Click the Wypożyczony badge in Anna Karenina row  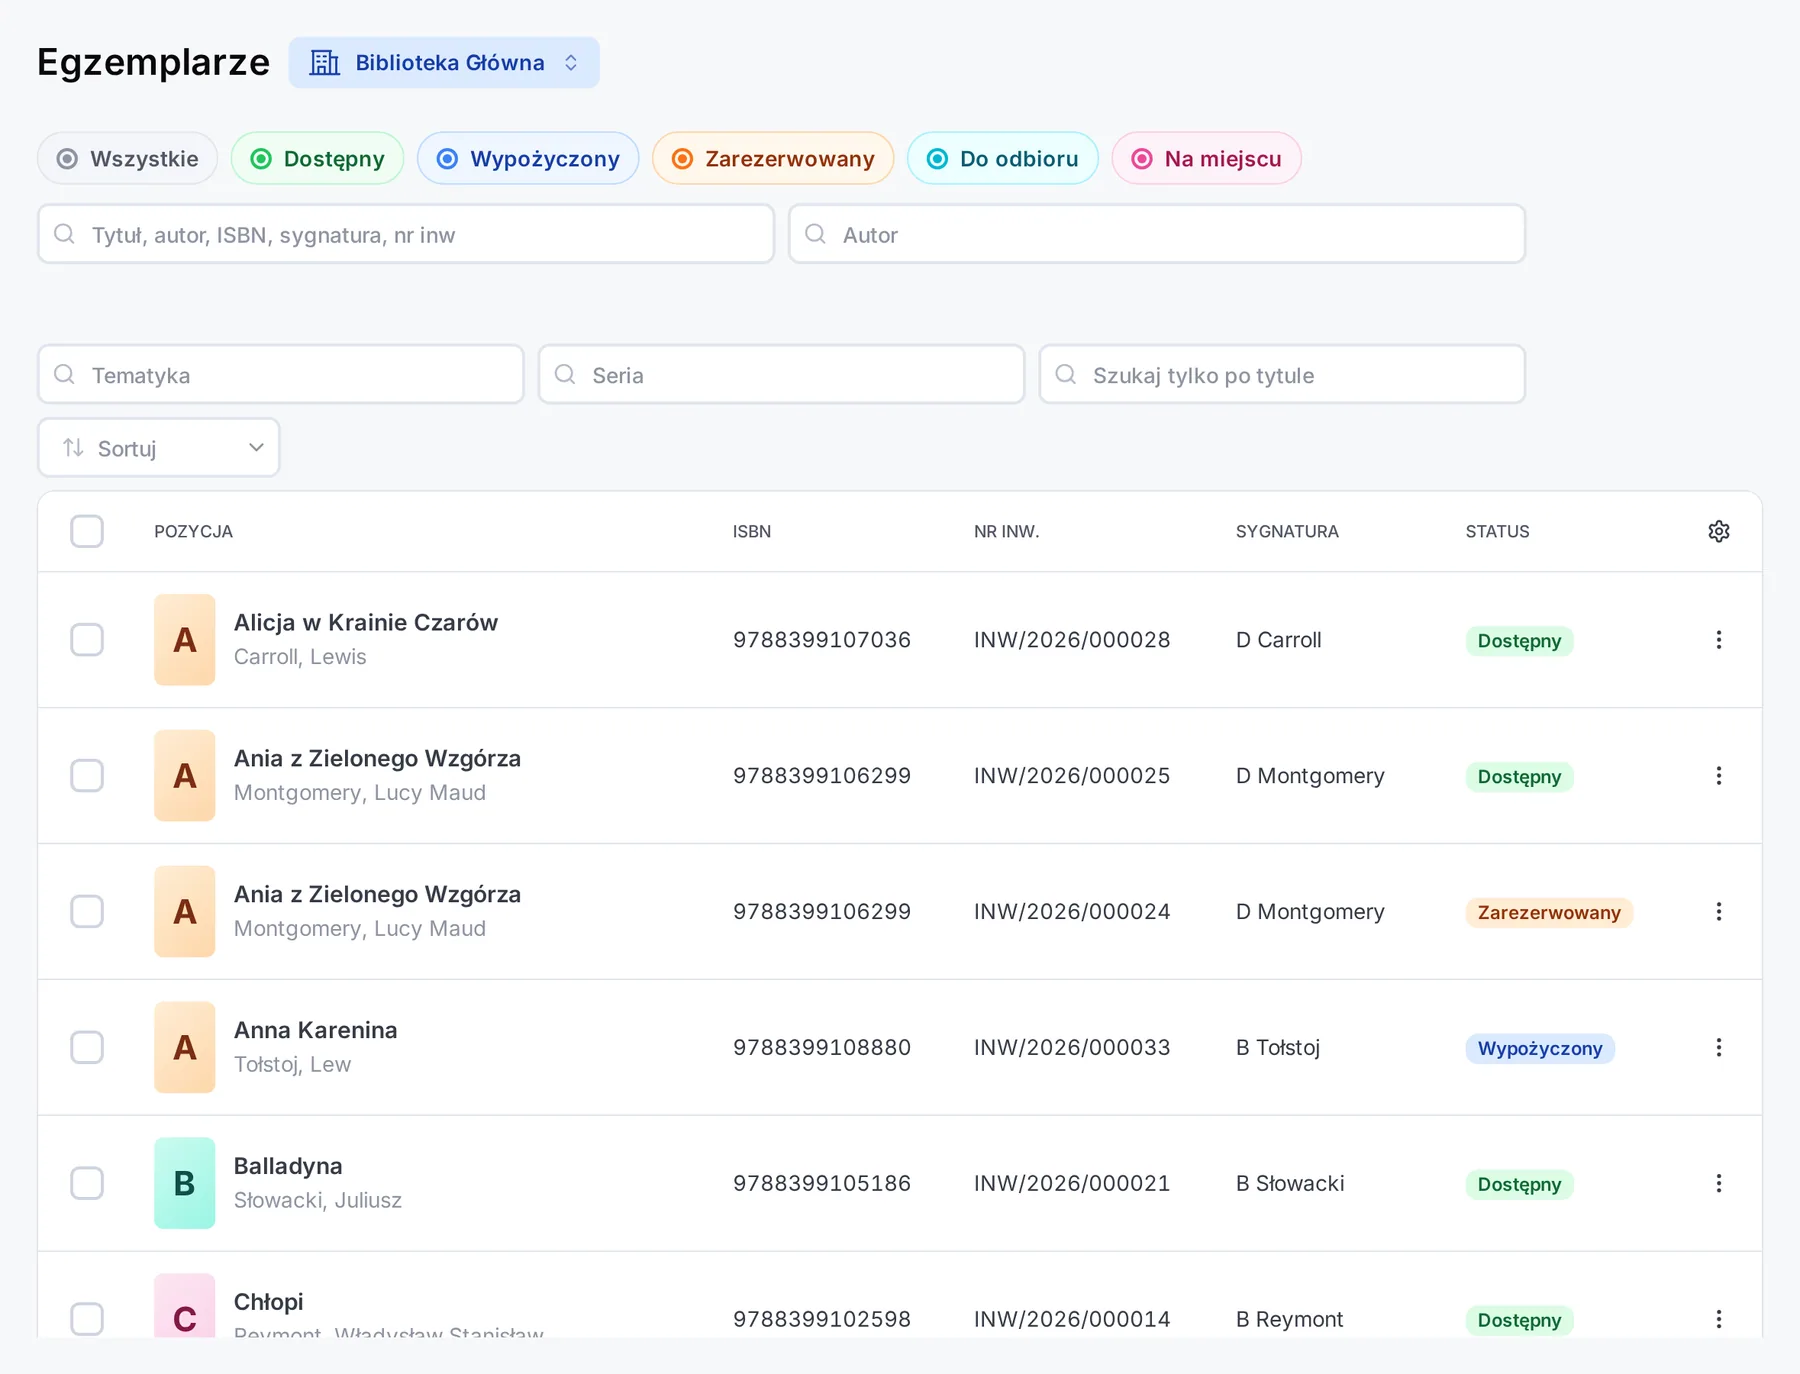coord(1540,1048)
